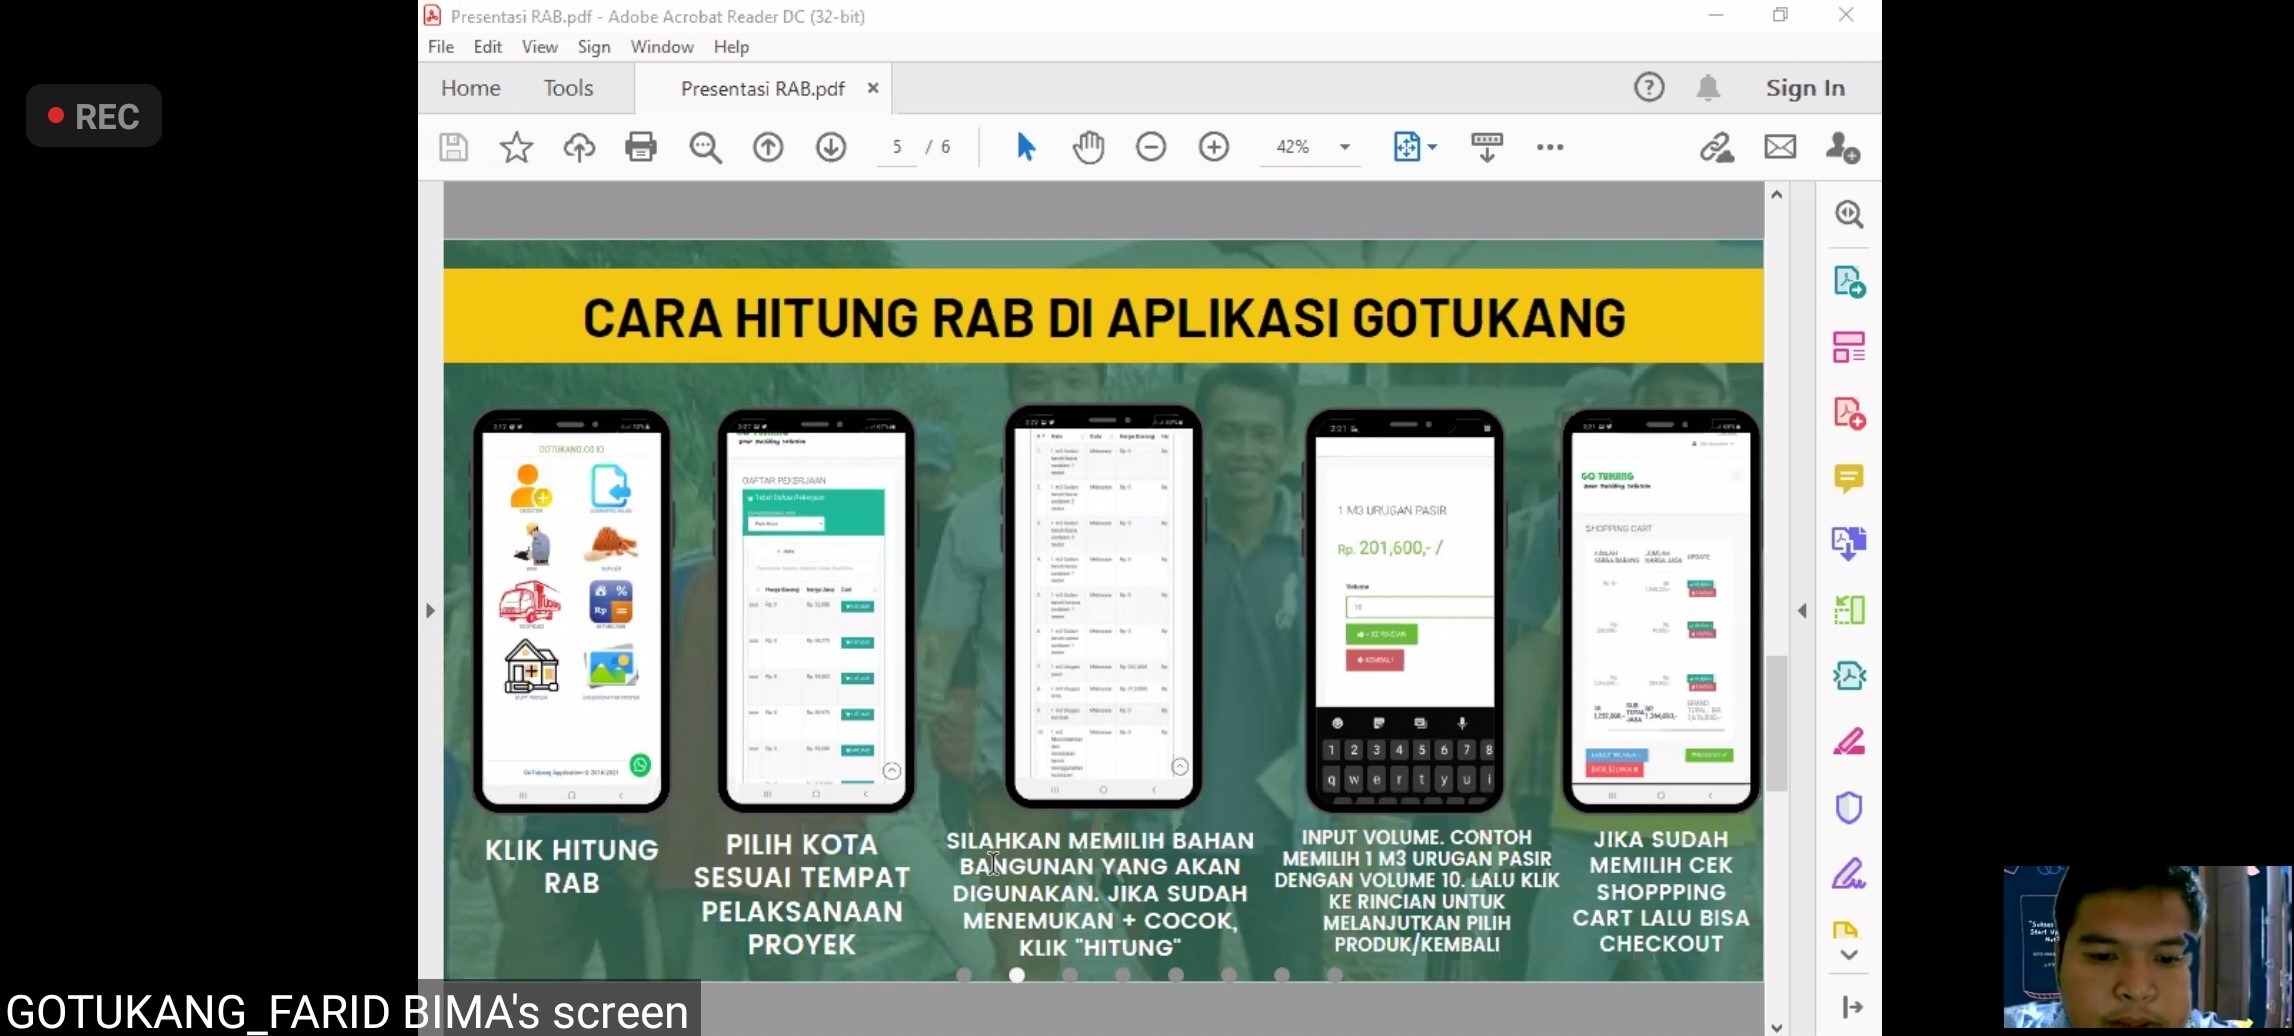Viewport: 2294px width, 1036px height.
Task: Go to previous page arrow
Action: tap(768, 147)
